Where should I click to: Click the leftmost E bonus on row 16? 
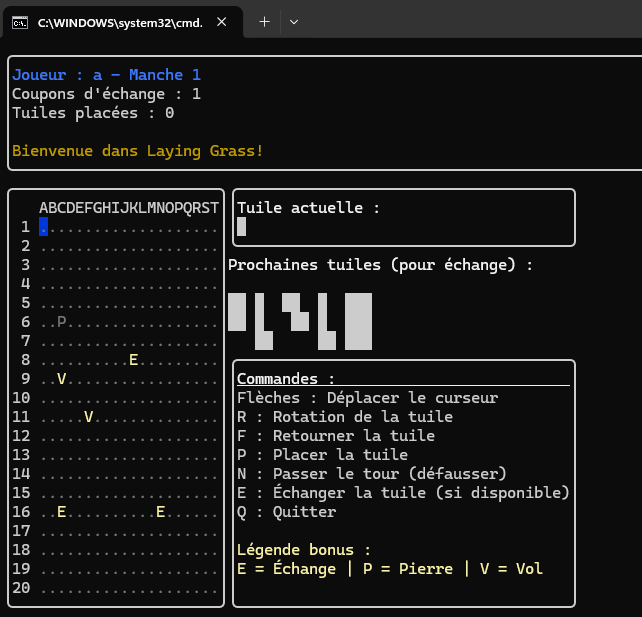pos(61,512)
